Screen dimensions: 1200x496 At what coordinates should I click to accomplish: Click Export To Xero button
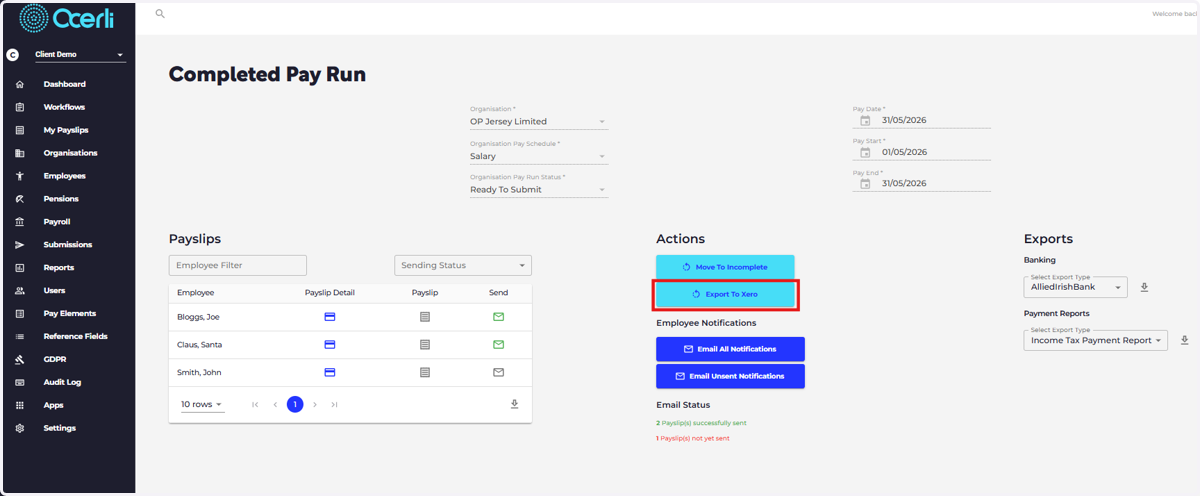tap(725, 295)
